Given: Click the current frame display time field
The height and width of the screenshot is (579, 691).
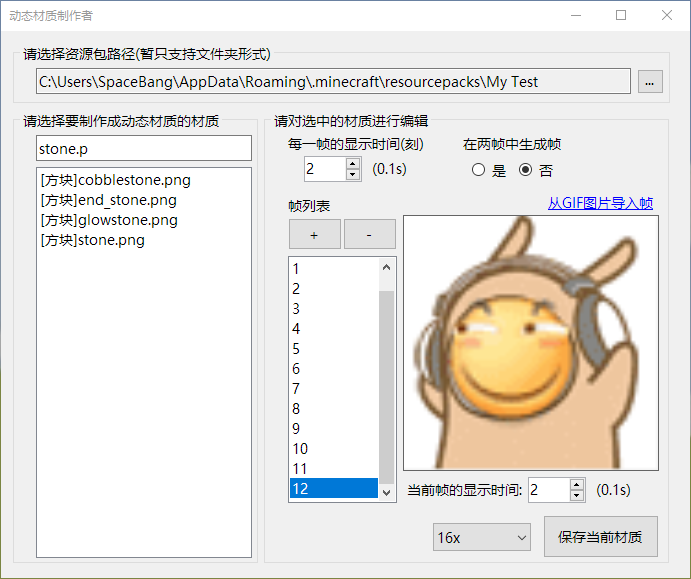Looking at the screenshot, I should (x=549, y=490).
